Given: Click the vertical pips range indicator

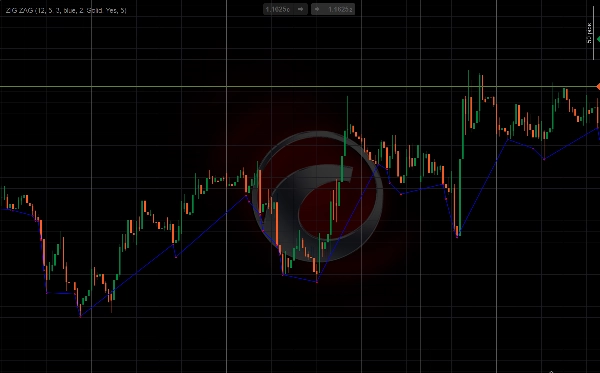Looking at the screenshot, I should pyautogui.click(x=590, y=33).
